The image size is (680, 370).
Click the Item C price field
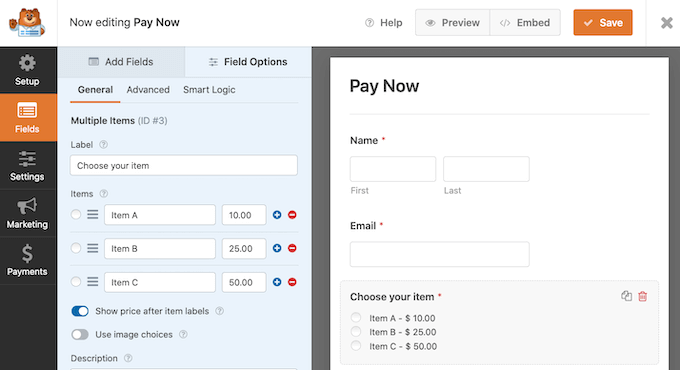244,282
